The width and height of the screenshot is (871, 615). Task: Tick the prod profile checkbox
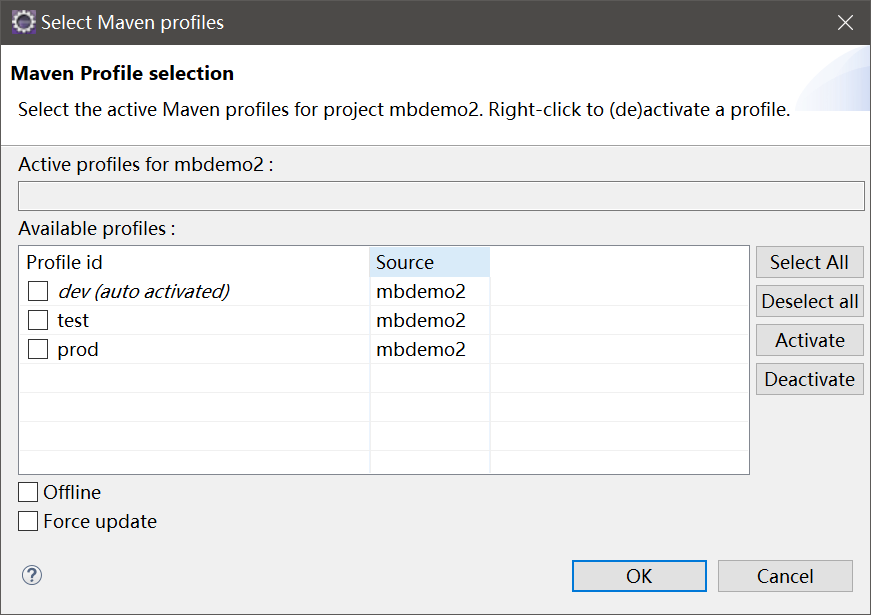38,349
